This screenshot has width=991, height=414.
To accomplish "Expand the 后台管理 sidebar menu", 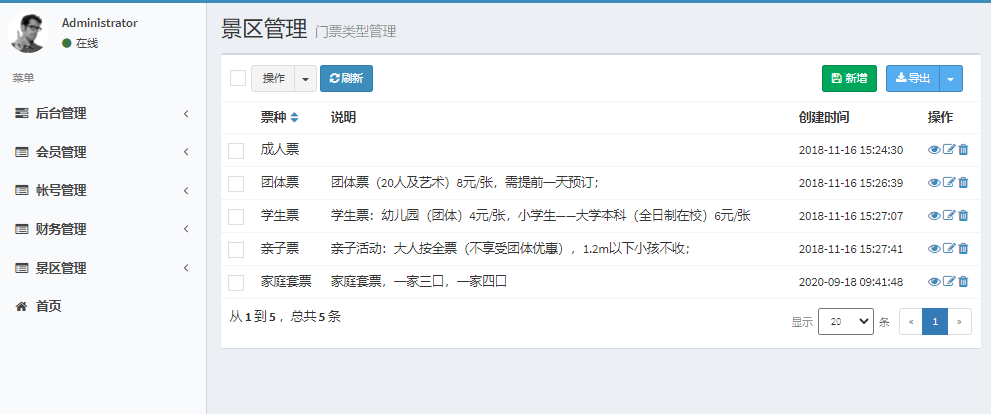I will tap(102, 114).
